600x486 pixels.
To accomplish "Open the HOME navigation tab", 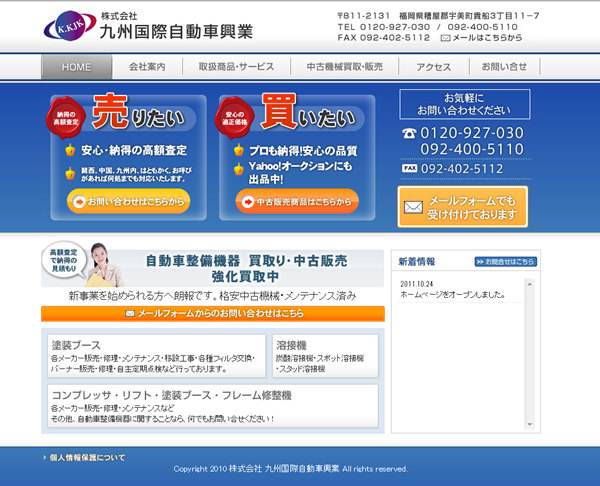I will (x=77, y=67).
